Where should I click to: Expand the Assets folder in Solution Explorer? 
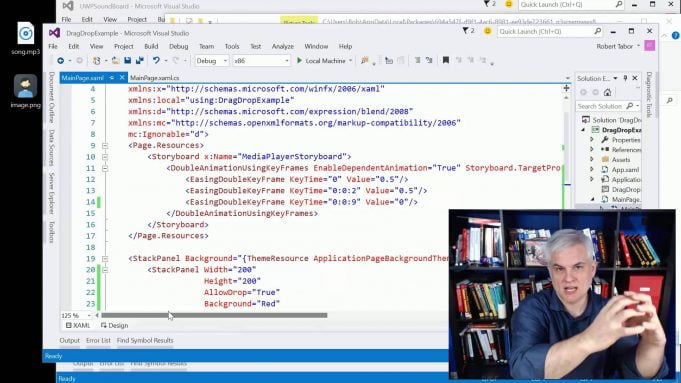[x=592, y=159]
